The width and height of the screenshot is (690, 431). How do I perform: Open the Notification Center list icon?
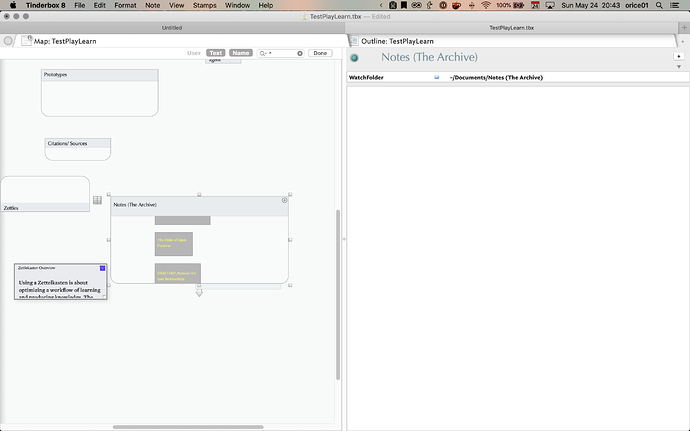point(674,5)
